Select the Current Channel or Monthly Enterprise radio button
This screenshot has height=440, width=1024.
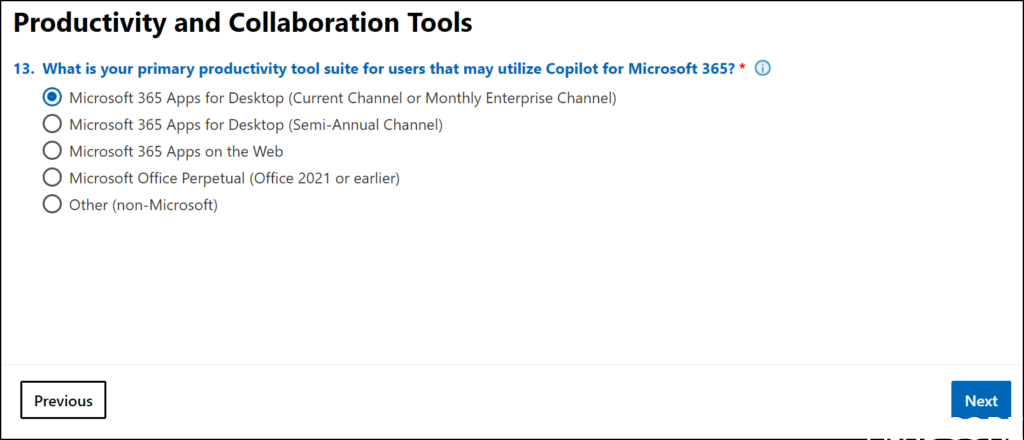[x=51, y=98]
